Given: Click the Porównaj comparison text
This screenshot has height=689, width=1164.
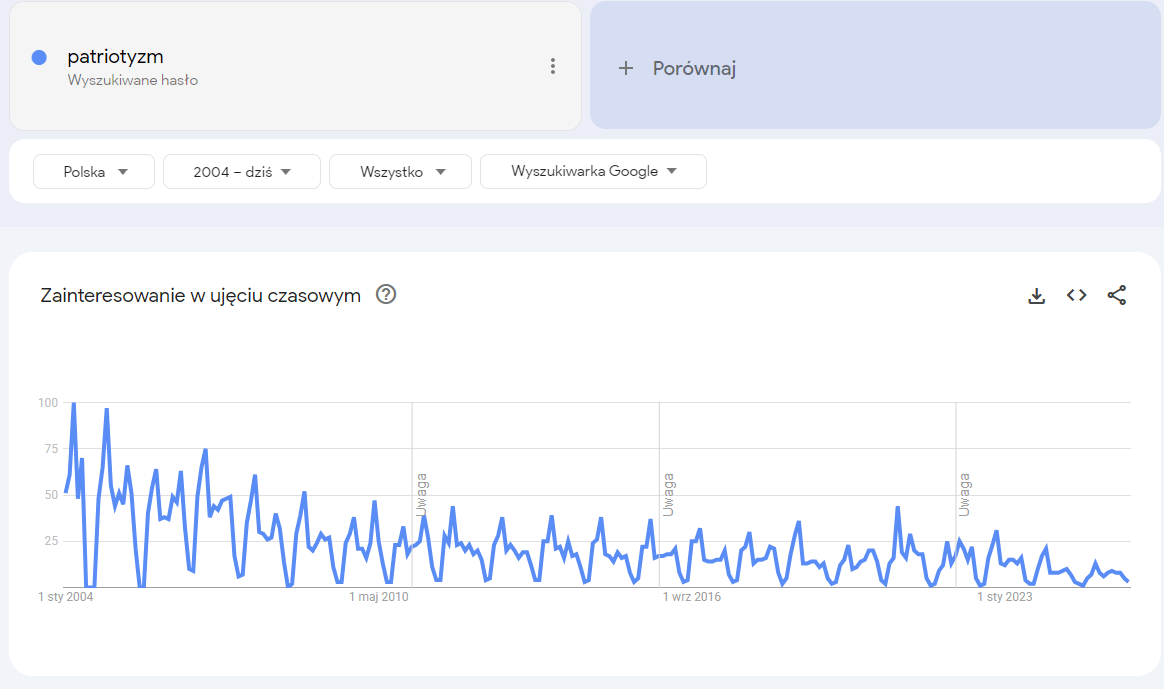Looking at the screenshot, I should pos(694,68).
